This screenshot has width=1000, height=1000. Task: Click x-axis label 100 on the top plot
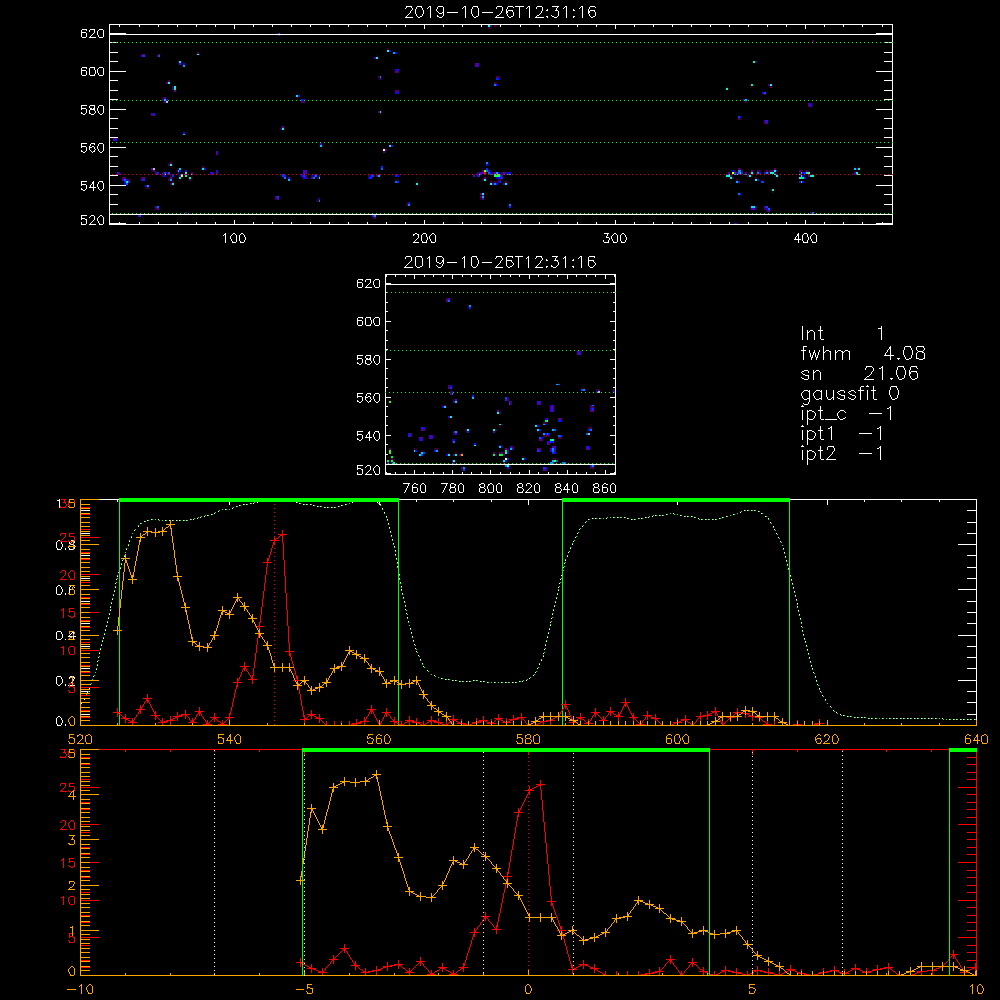(234, 239)
